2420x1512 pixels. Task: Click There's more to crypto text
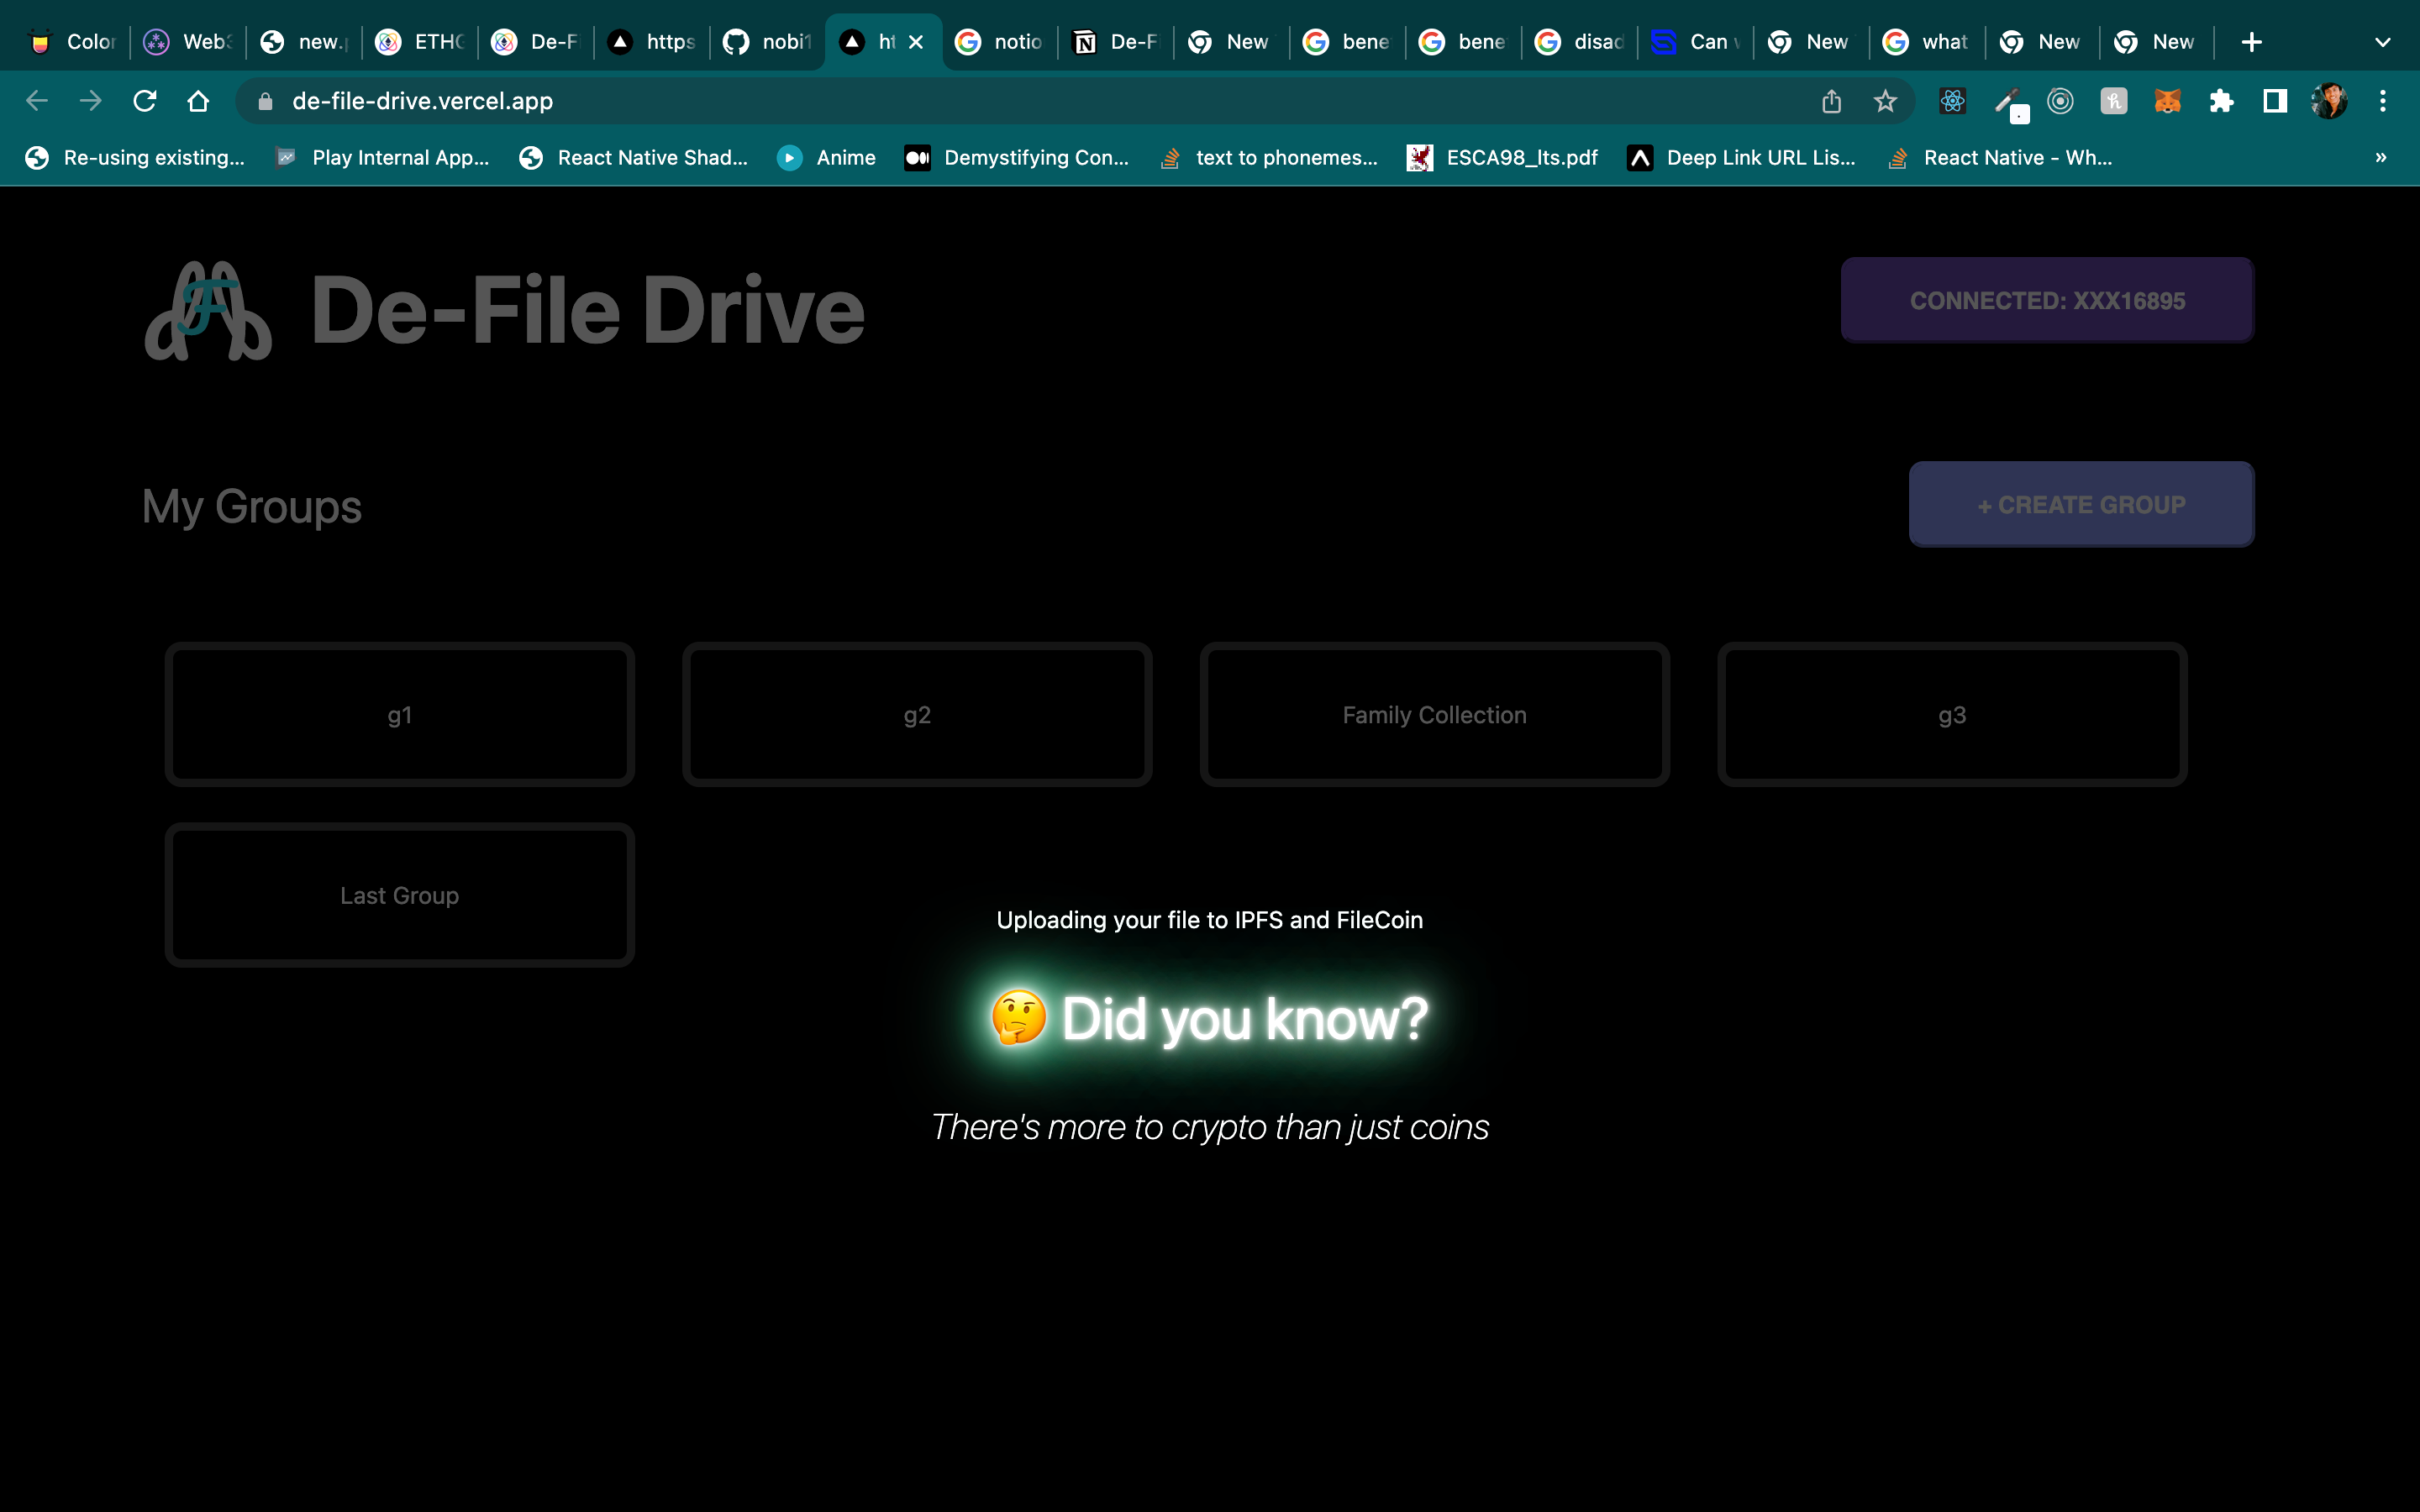click(1209, 1127)
